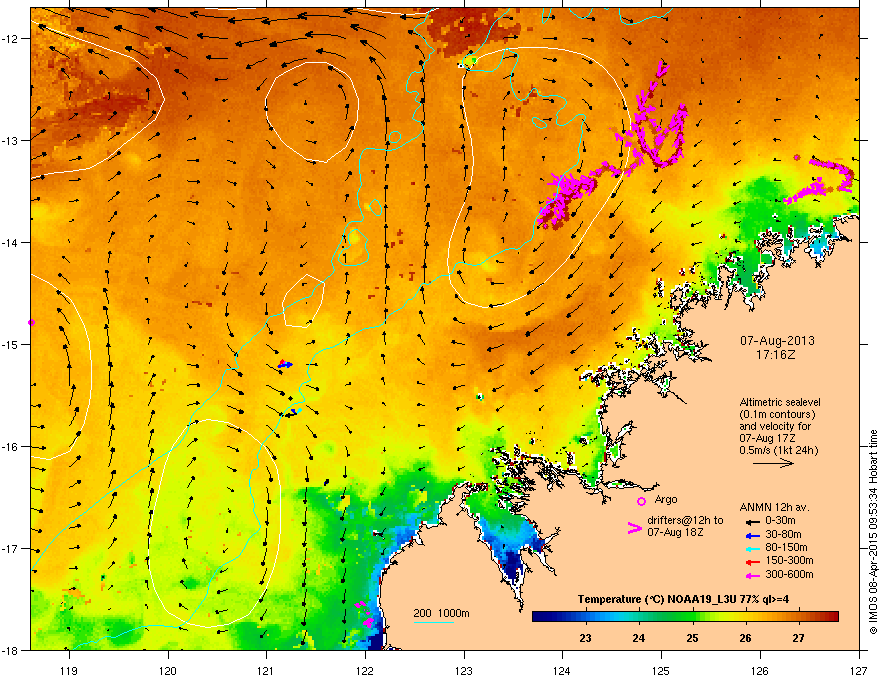The height and width of the screenshot is (680, 880).
Task: Click the colorbar tick label 25
Action: click(x=692, y=638)
